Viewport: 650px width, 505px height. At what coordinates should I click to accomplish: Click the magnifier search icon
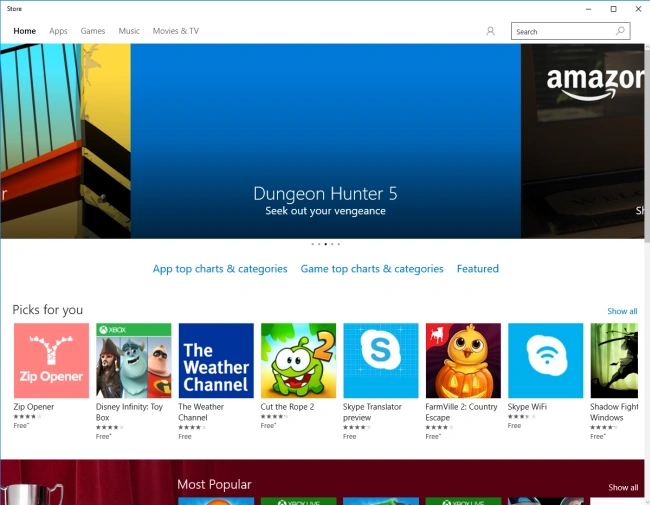620,31
